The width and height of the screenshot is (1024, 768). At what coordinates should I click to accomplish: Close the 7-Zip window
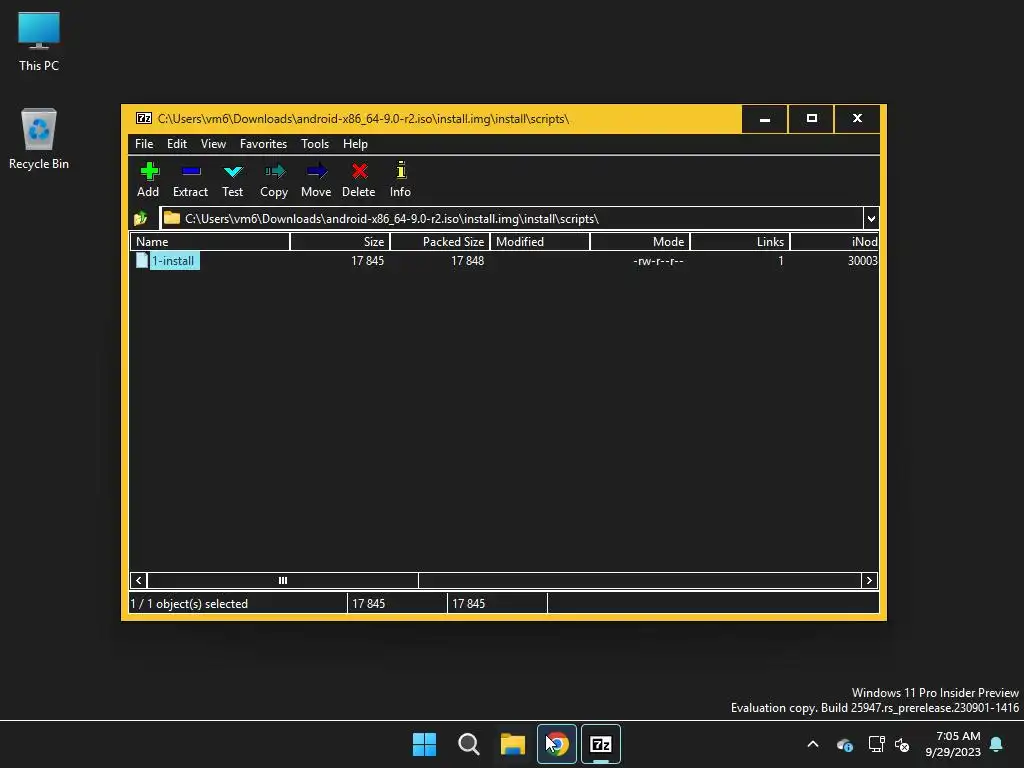tap(857, 119)
